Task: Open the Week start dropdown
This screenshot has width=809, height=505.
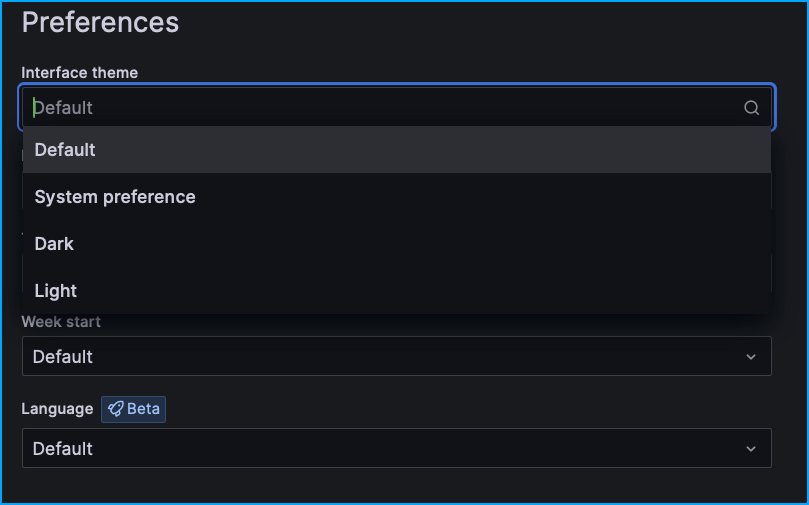Action: 396,357
